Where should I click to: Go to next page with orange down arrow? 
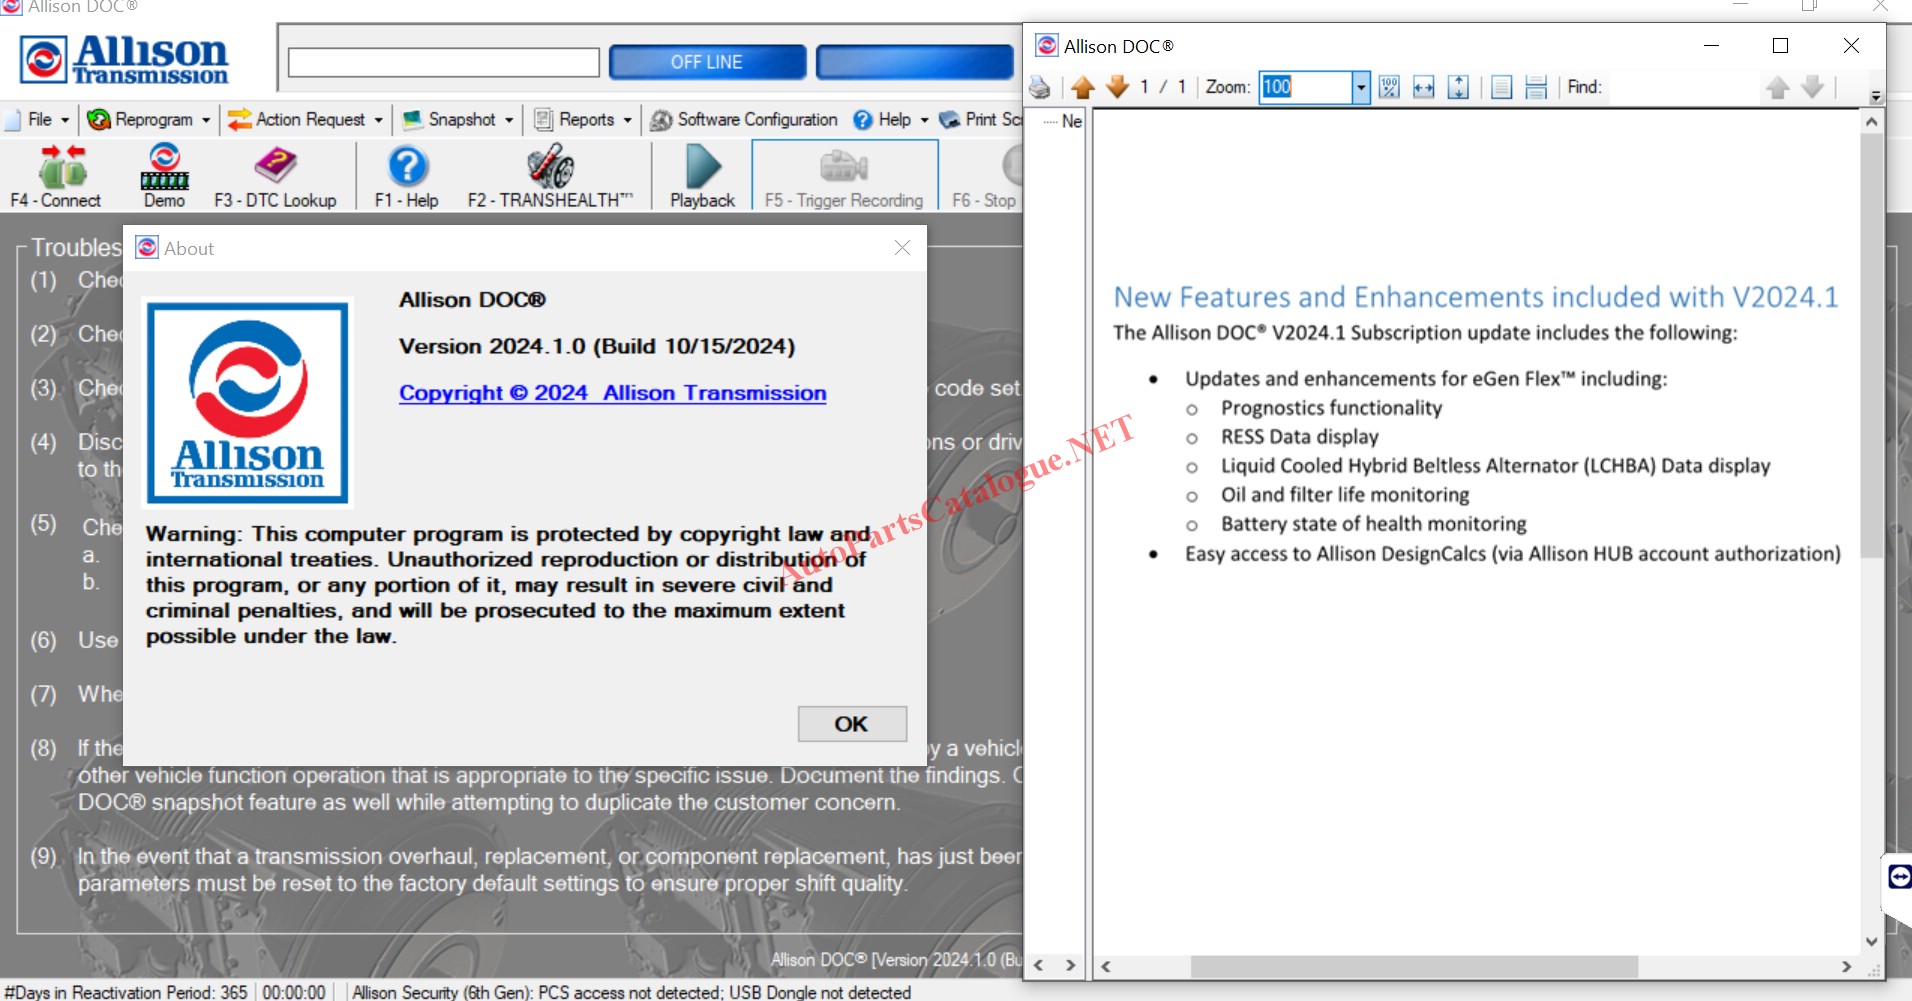(x=1117, y=88)
